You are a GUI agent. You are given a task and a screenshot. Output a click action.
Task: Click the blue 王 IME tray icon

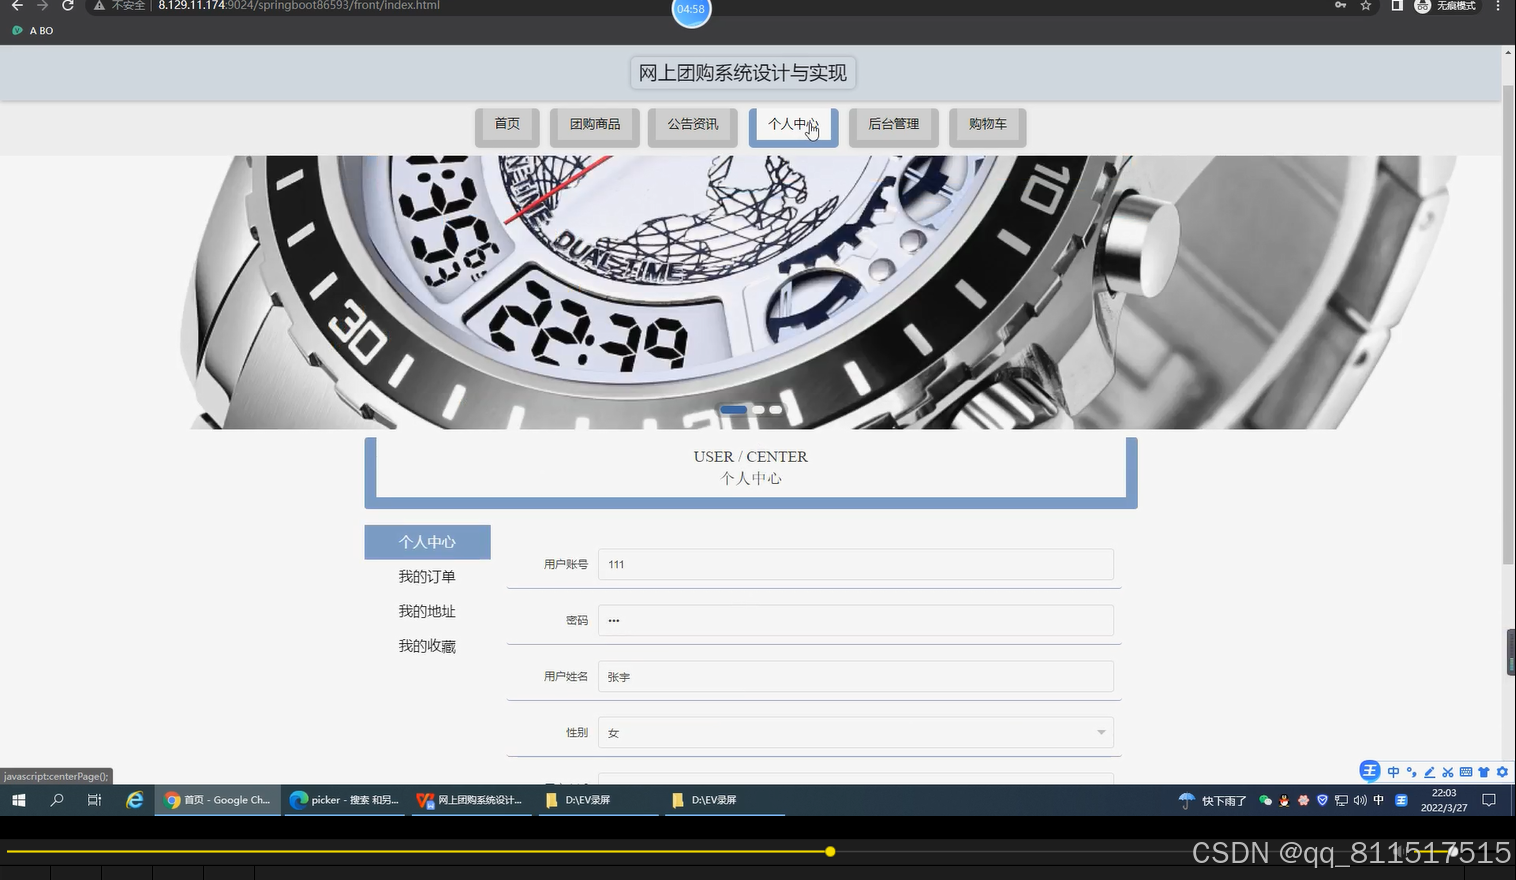[1401, 800]
